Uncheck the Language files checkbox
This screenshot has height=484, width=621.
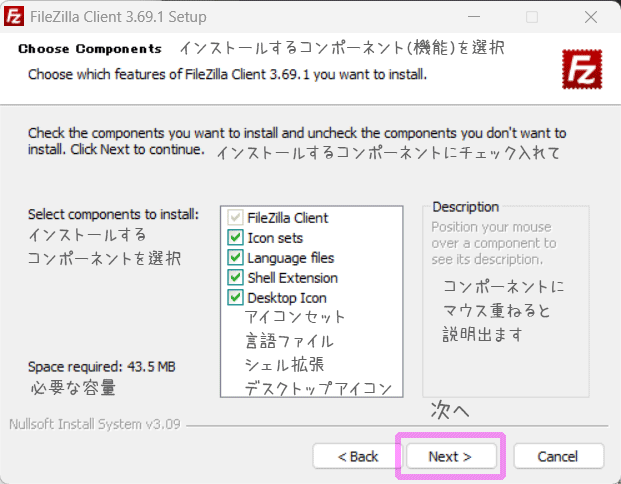235,257
